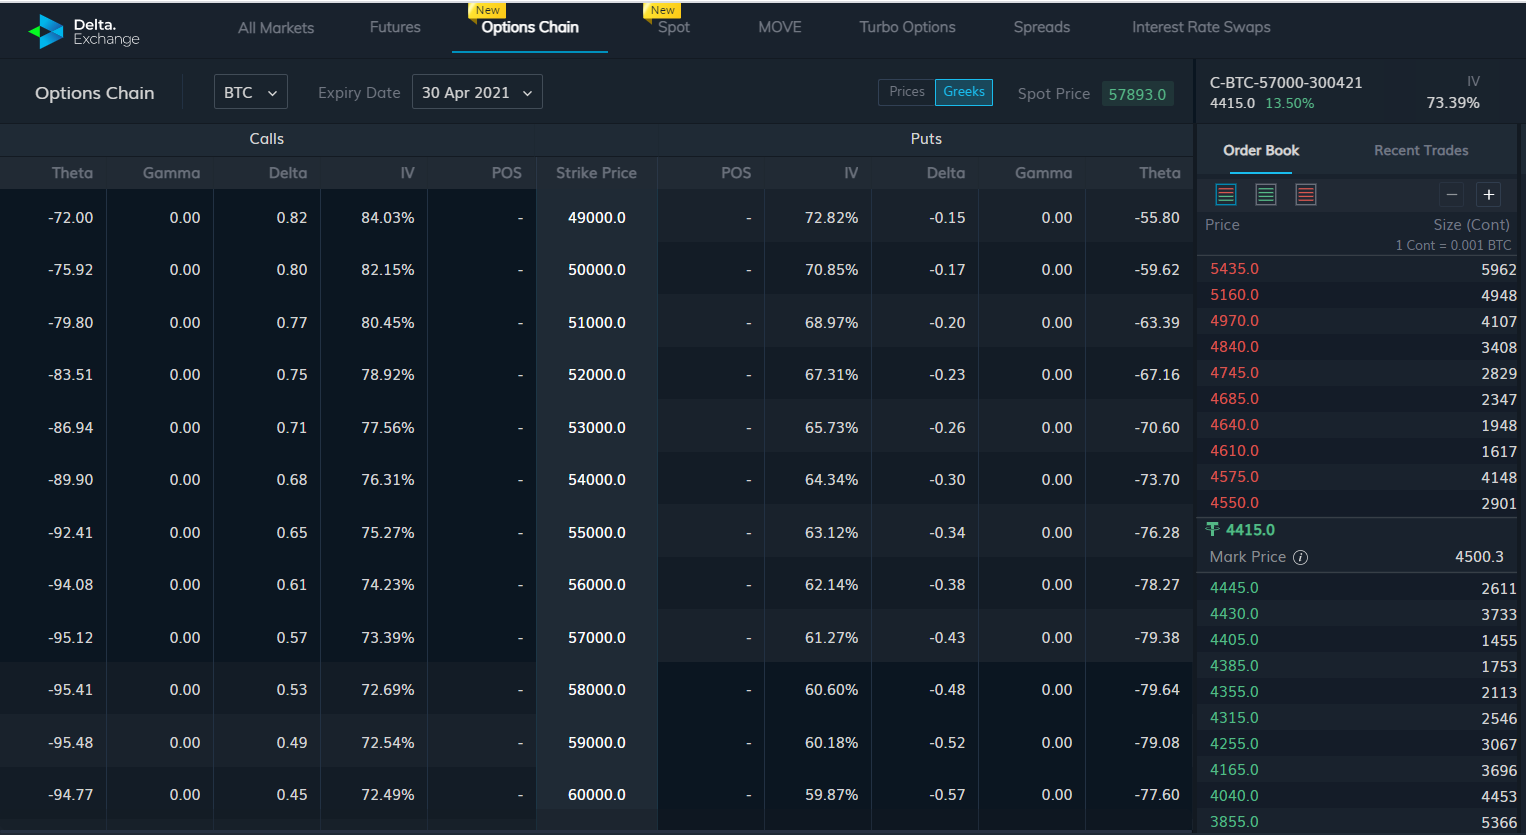Increase order book price aggregation with plus icon
Image resolution: width=1526 pixels, height=835 pixels.
[1488, 195]
